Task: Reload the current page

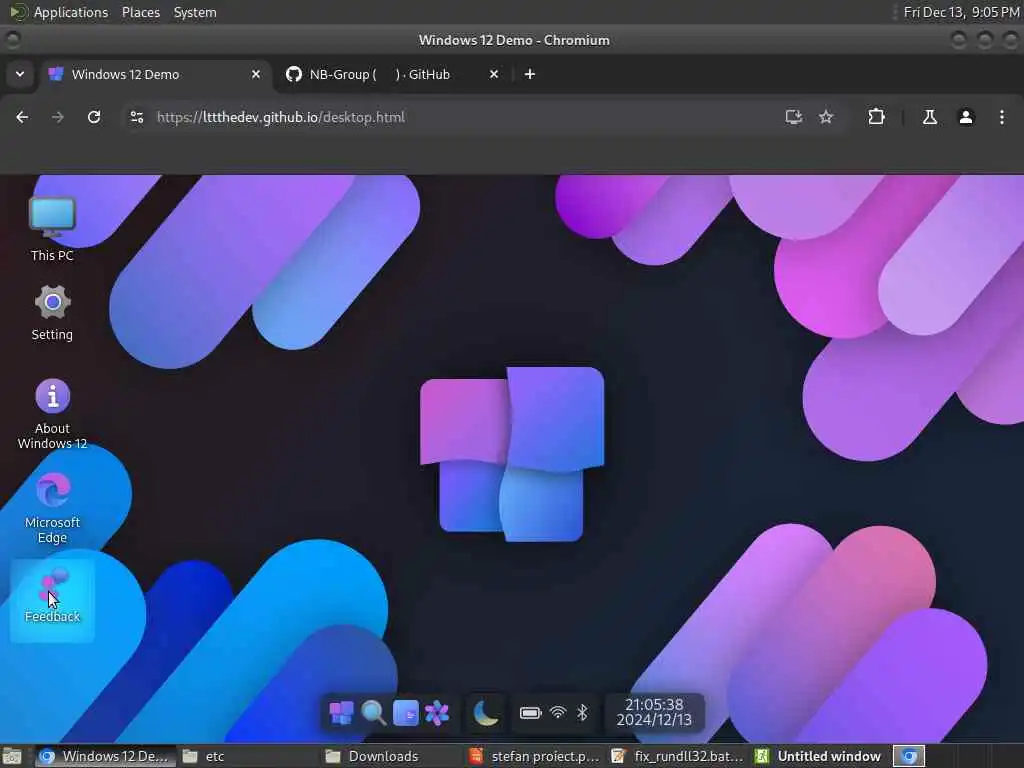Action: point(94,117)
